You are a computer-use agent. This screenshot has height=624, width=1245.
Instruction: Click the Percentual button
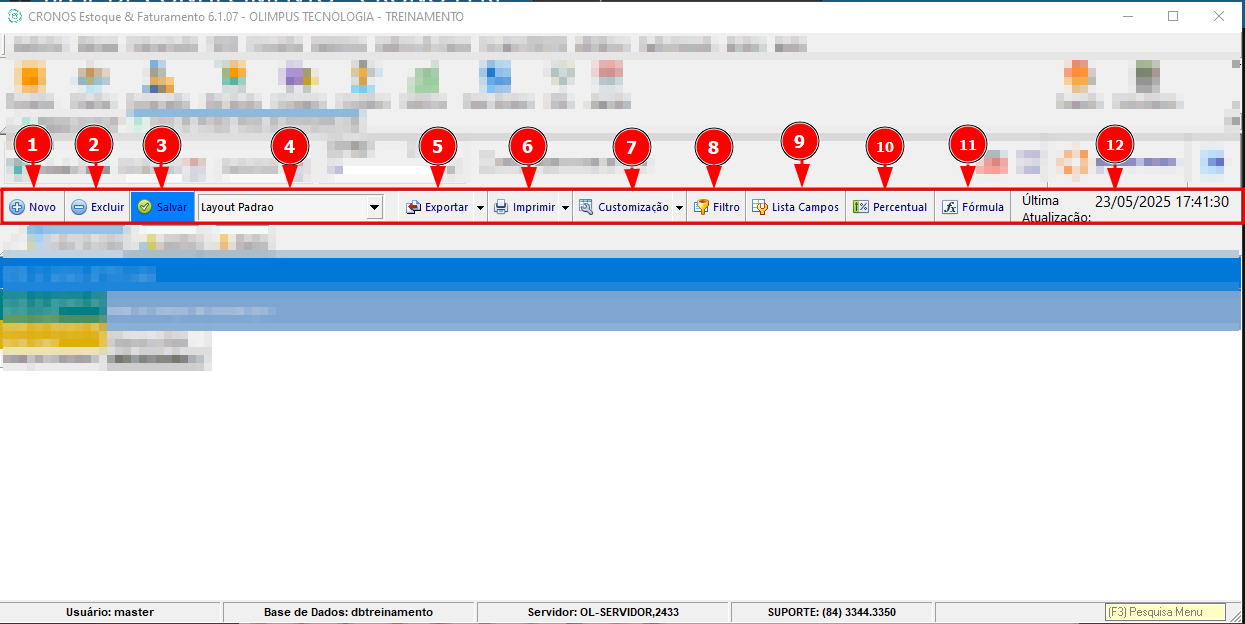pos(889,207)
